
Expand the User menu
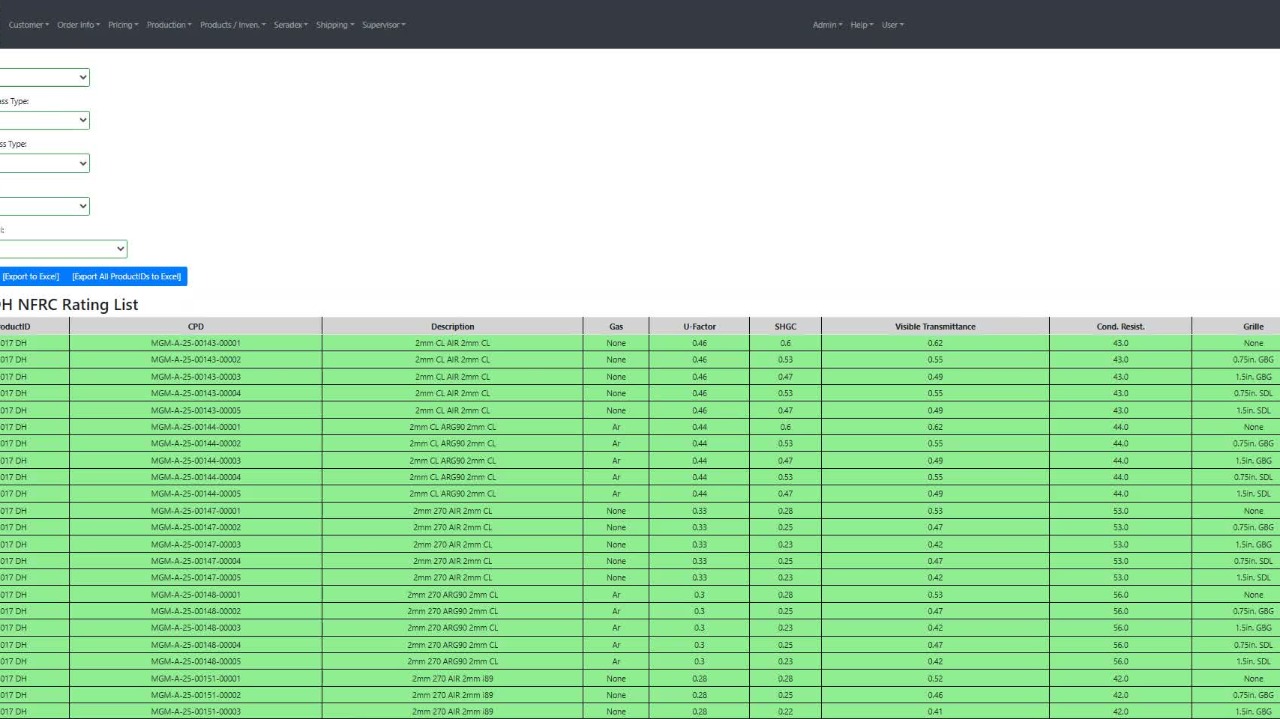892,25
